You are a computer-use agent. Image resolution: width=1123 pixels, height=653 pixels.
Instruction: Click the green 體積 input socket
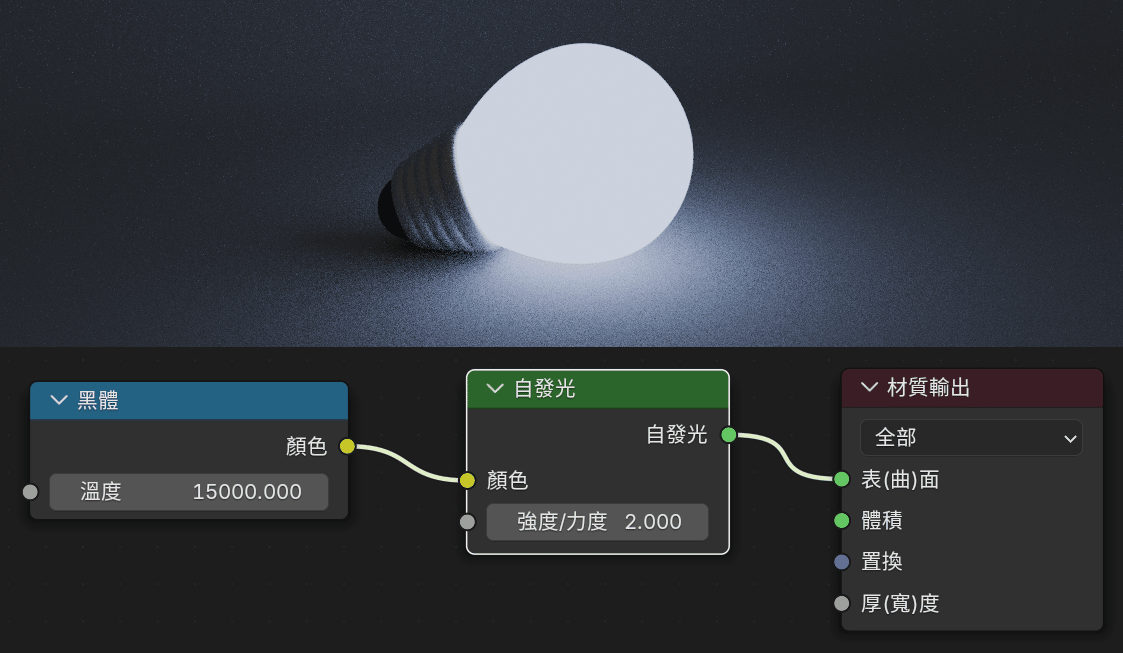(842, 521)
